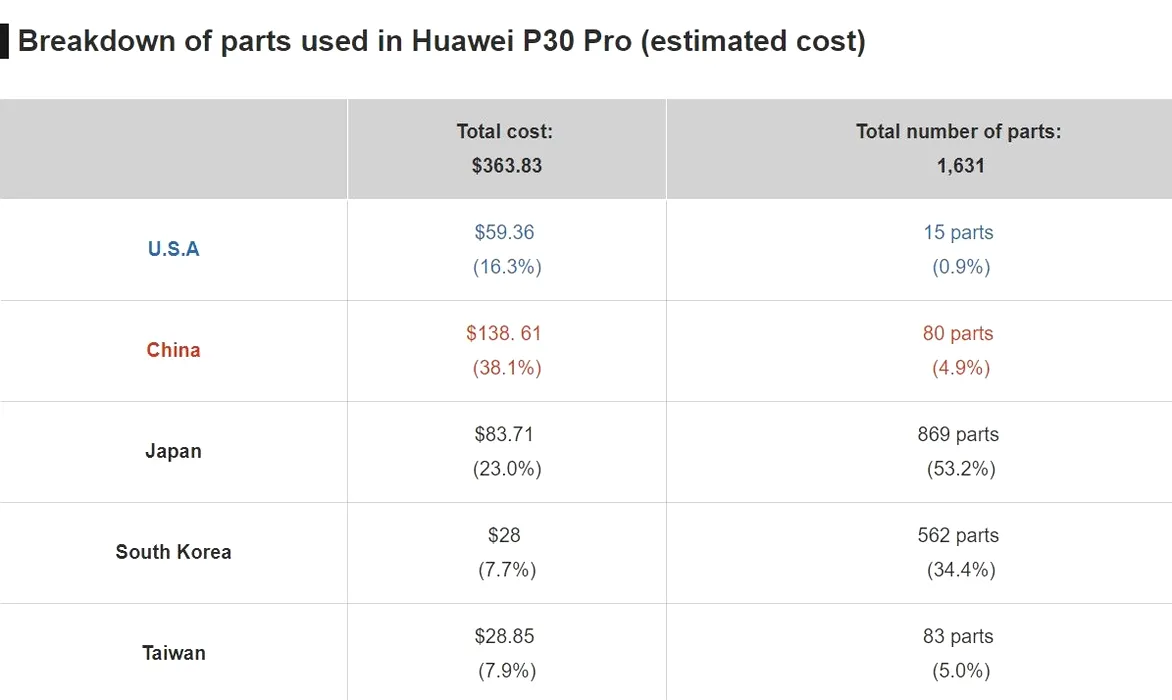Click the $28 South Korea cost cell
Viewport: 1172px width, 700px height.
pyautogui.click(x=507, y=552)
